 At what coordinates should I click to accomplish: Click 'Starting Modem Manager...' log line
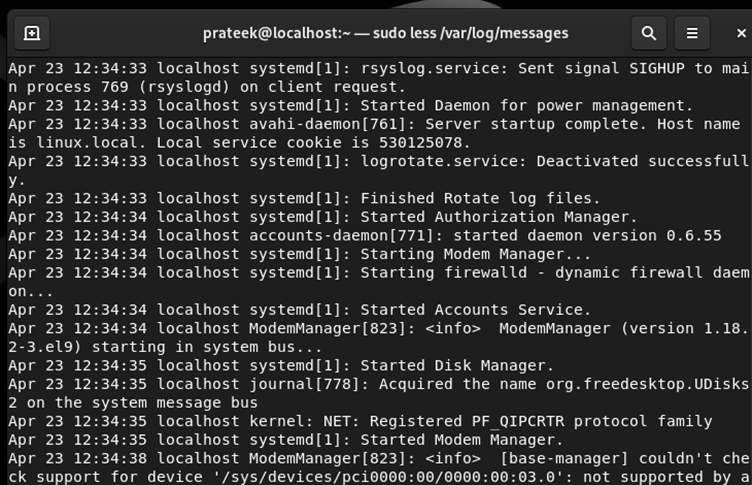pyautogui.click(x=299, y=254)
